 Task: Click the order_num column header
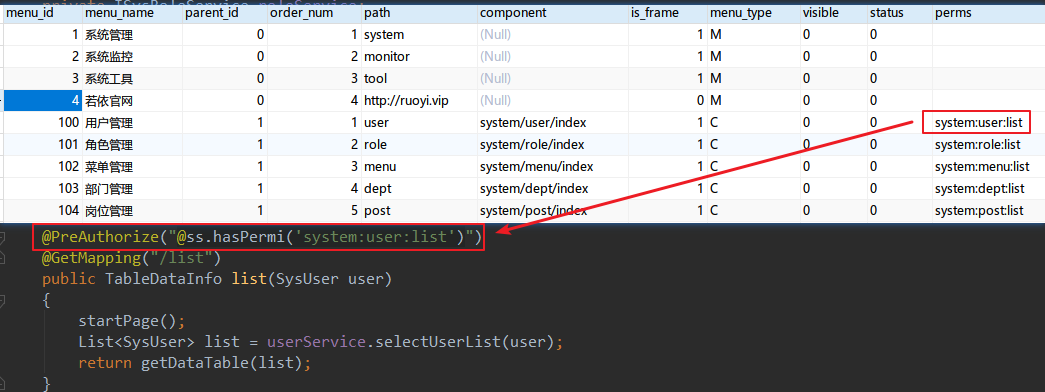coord(314,12)
